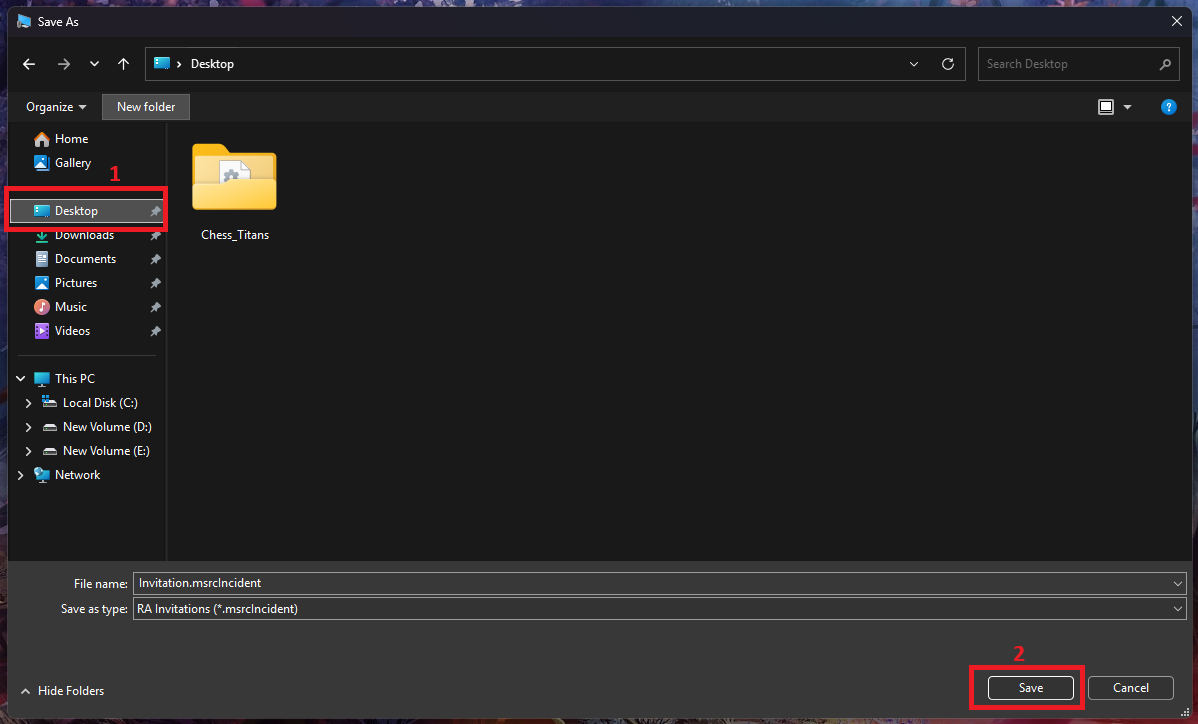Viewport: 1198px width, 724px height.
Task: Click Hide Folders
Action: (63, 691)
